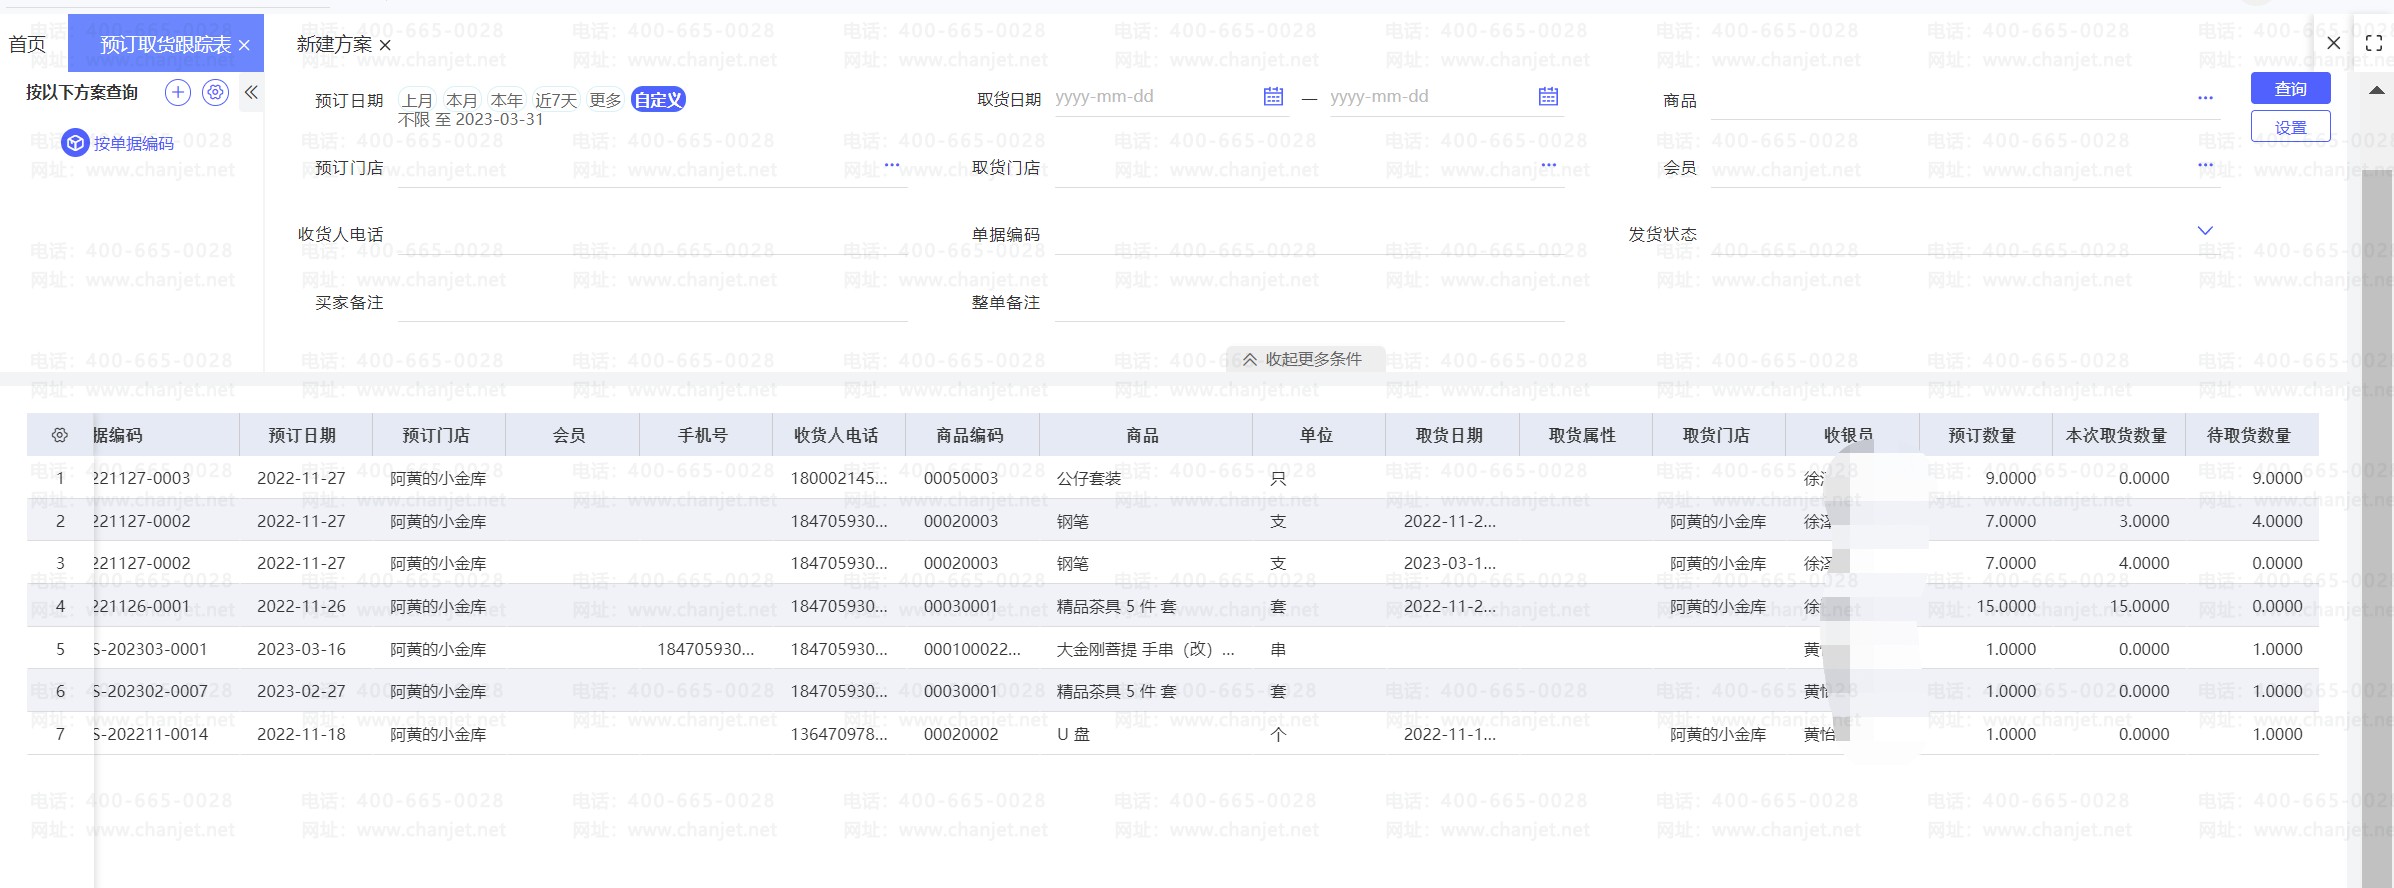2394x888 pixels.
Task: Expand the 发货状态 dropdown
Action: (x=2205, y=231)
